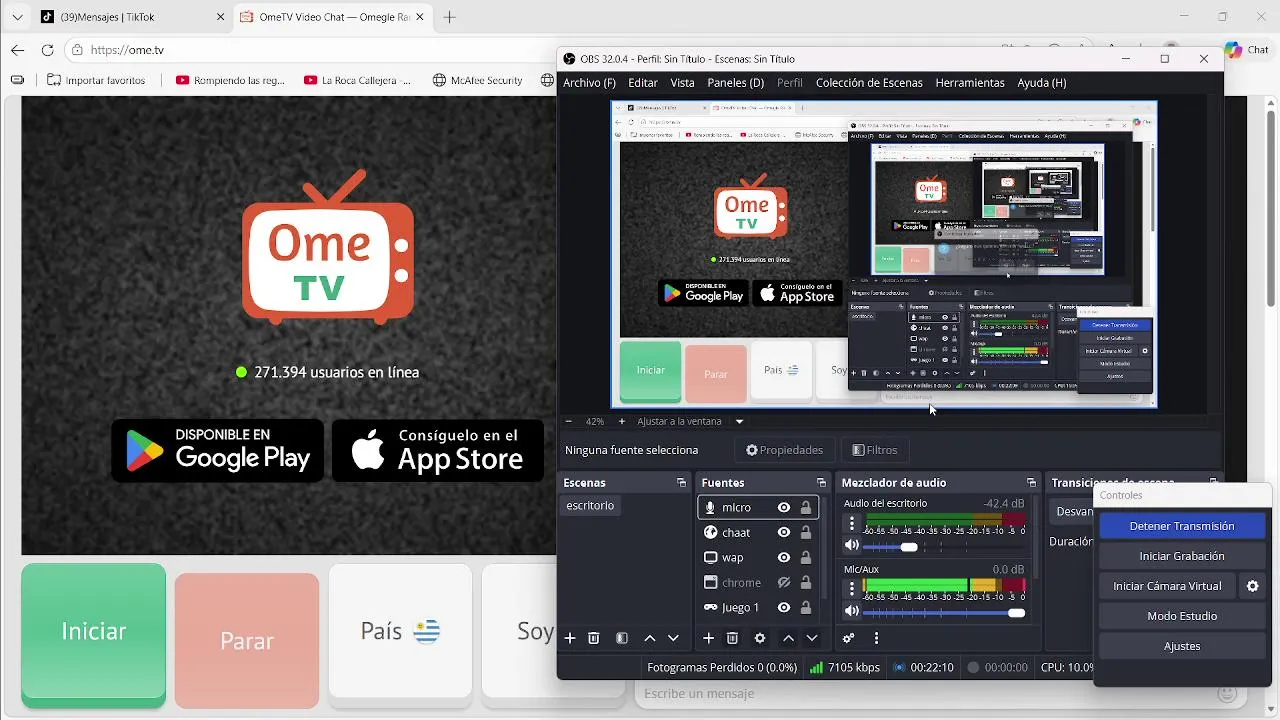
Task: Zoom out the OBS preview
Action: [x=569, y=421]
